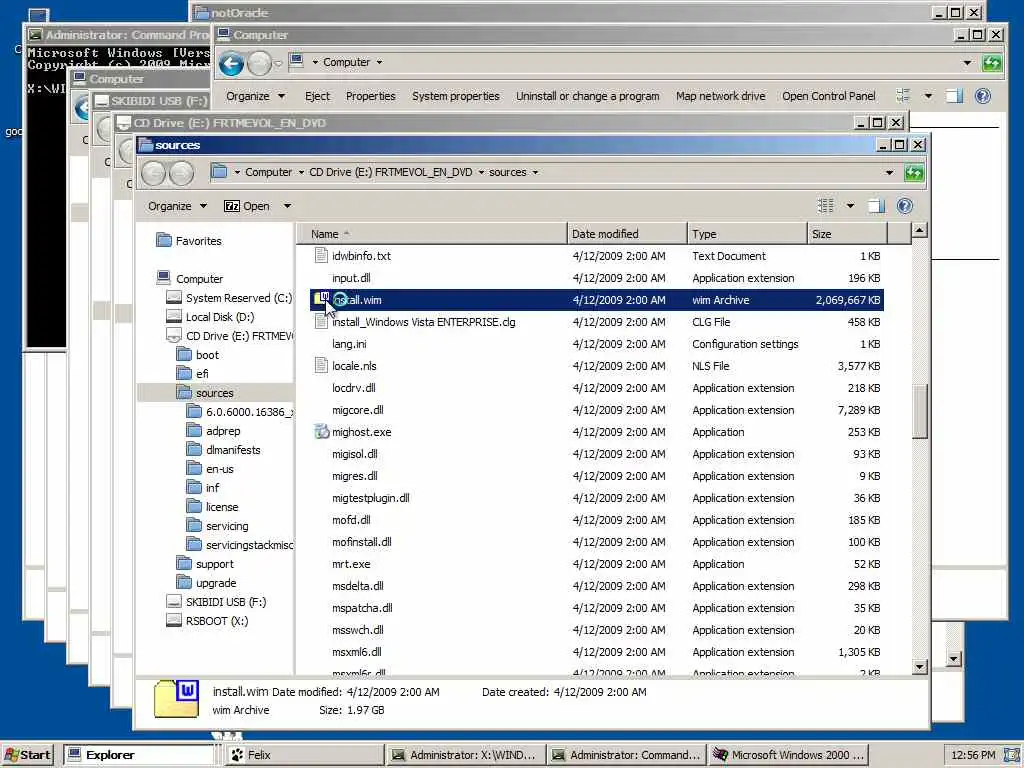Sort by the Type column header
Screen dimensions: 1024x768
[747, 234]
